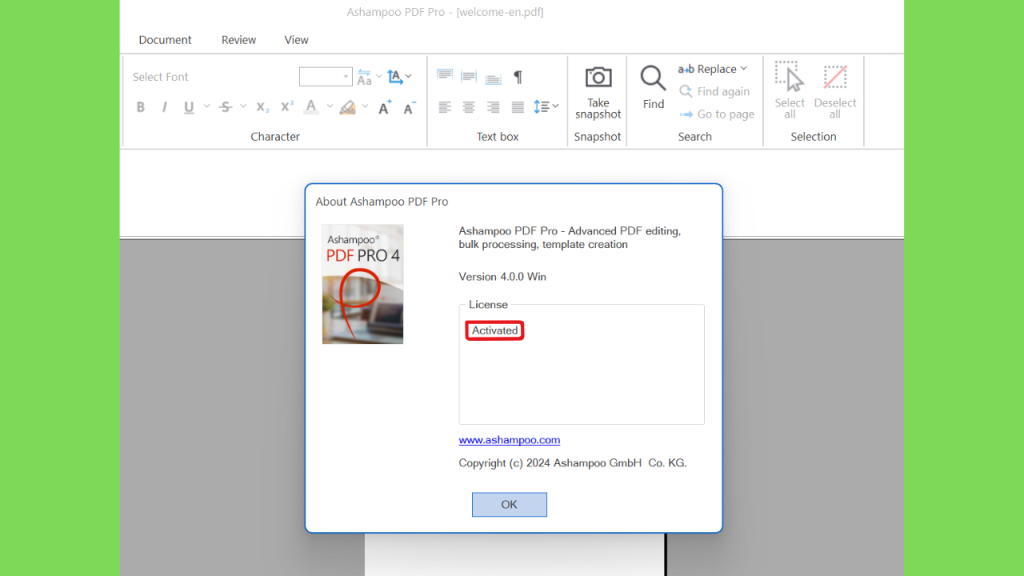
Task: Open the View ribbon tab
Action: tap(296, 40)
